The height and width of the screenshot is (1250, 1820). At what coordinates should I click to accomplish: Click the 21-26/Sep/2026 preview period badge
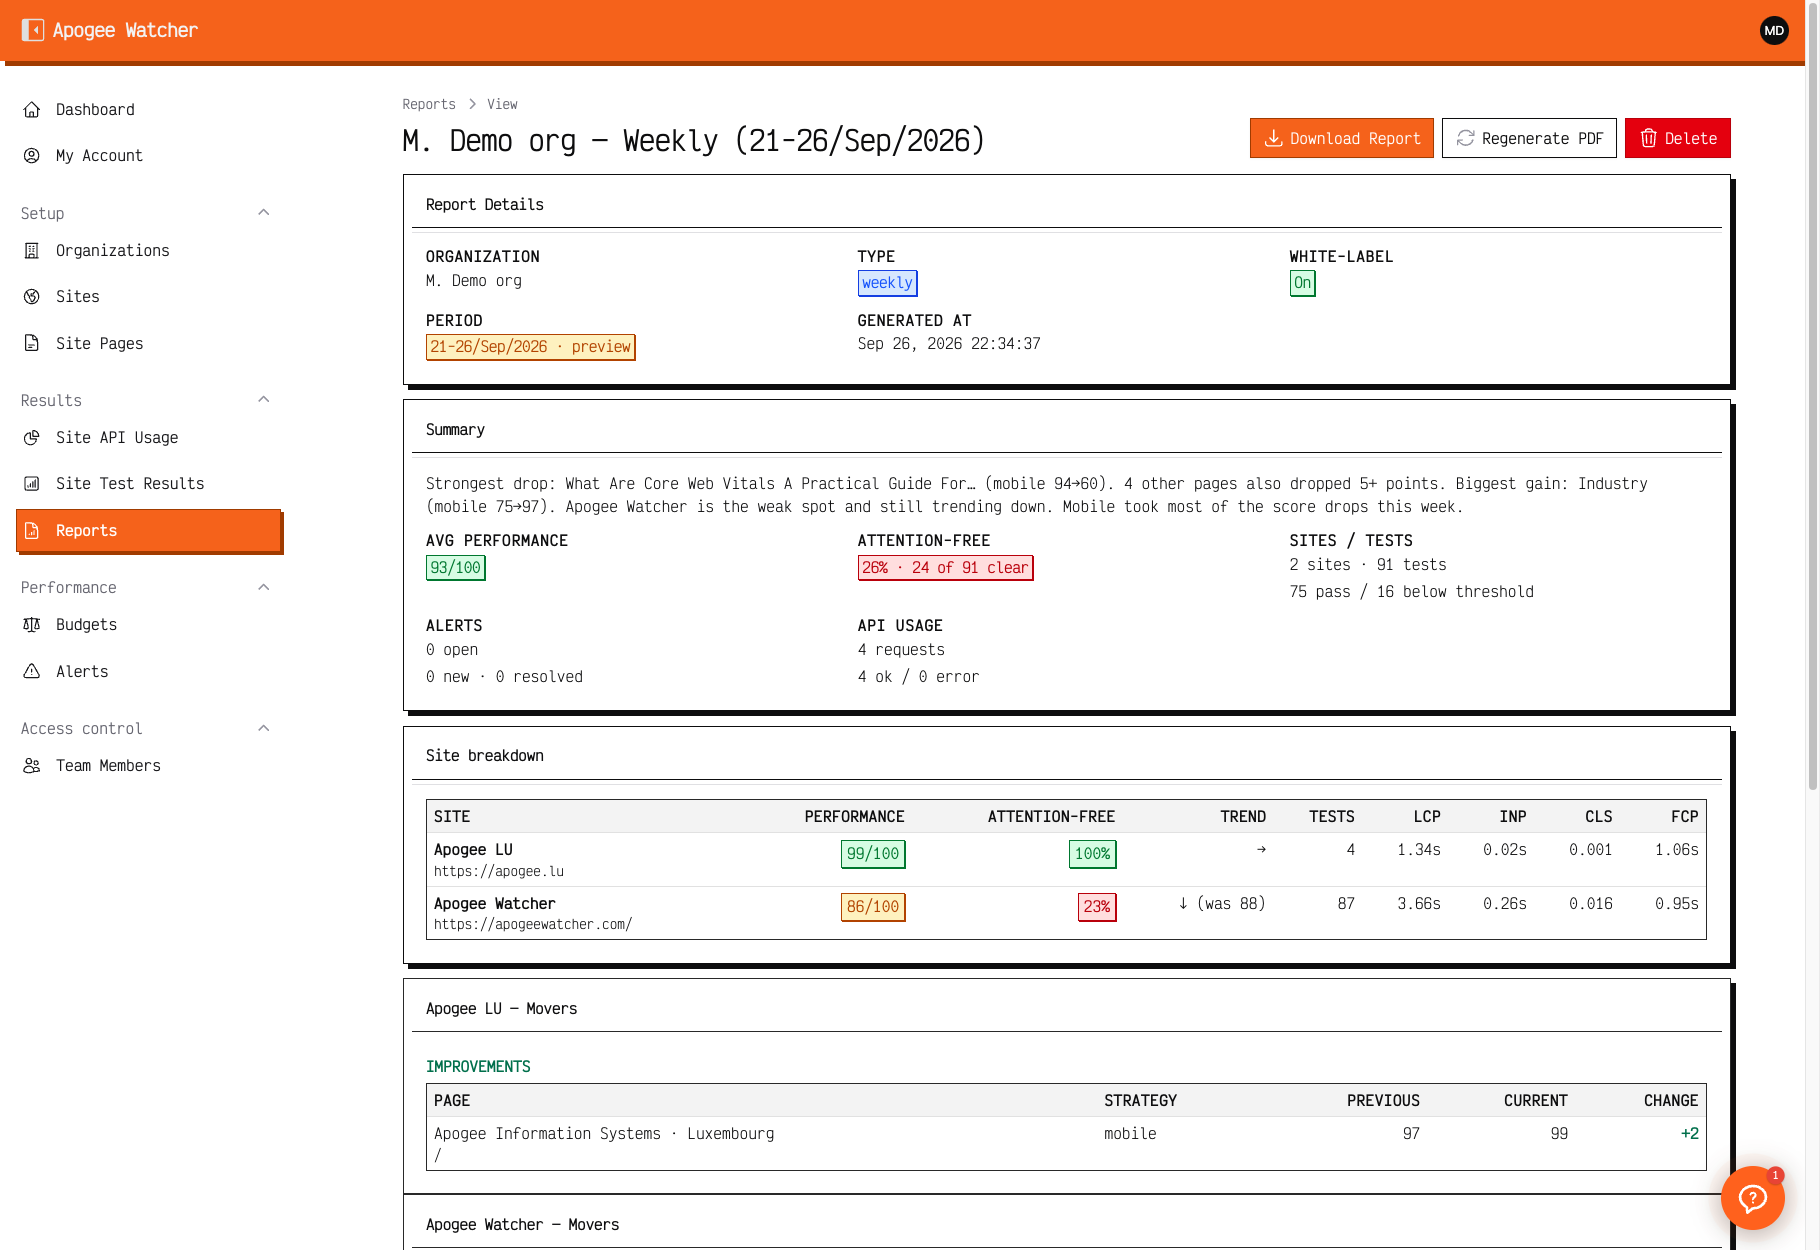tap(530, 347)
